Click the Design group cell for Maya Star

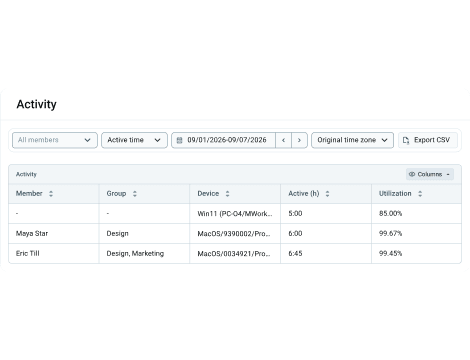(144, 233)
